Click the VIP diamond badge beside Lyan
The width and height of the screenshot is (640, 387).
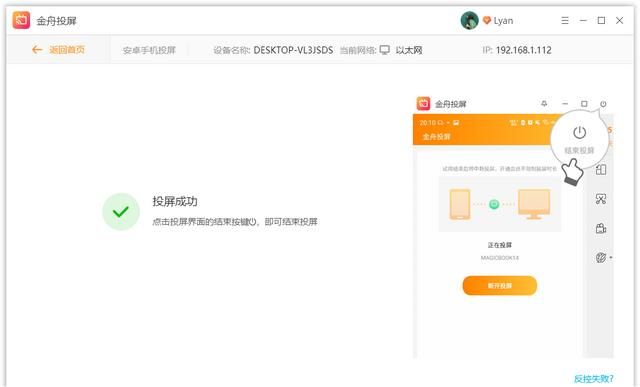tap(487, 20)
